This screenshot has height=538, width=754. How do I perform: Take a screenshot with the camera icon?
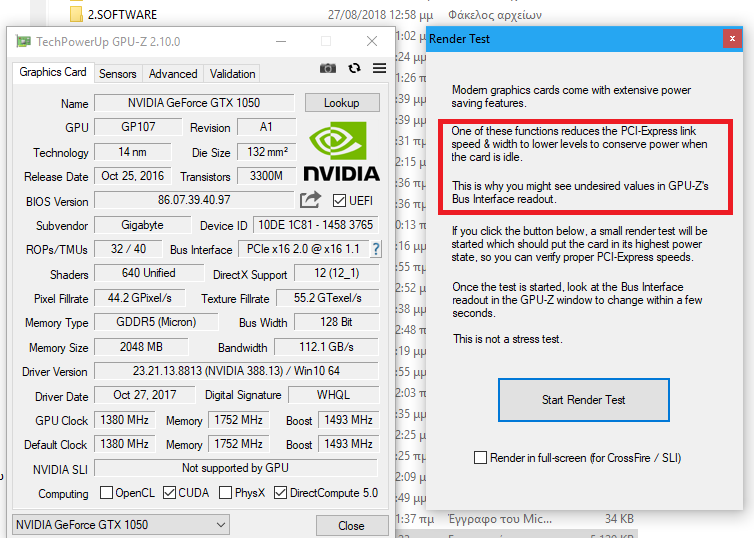pos(328,68)
